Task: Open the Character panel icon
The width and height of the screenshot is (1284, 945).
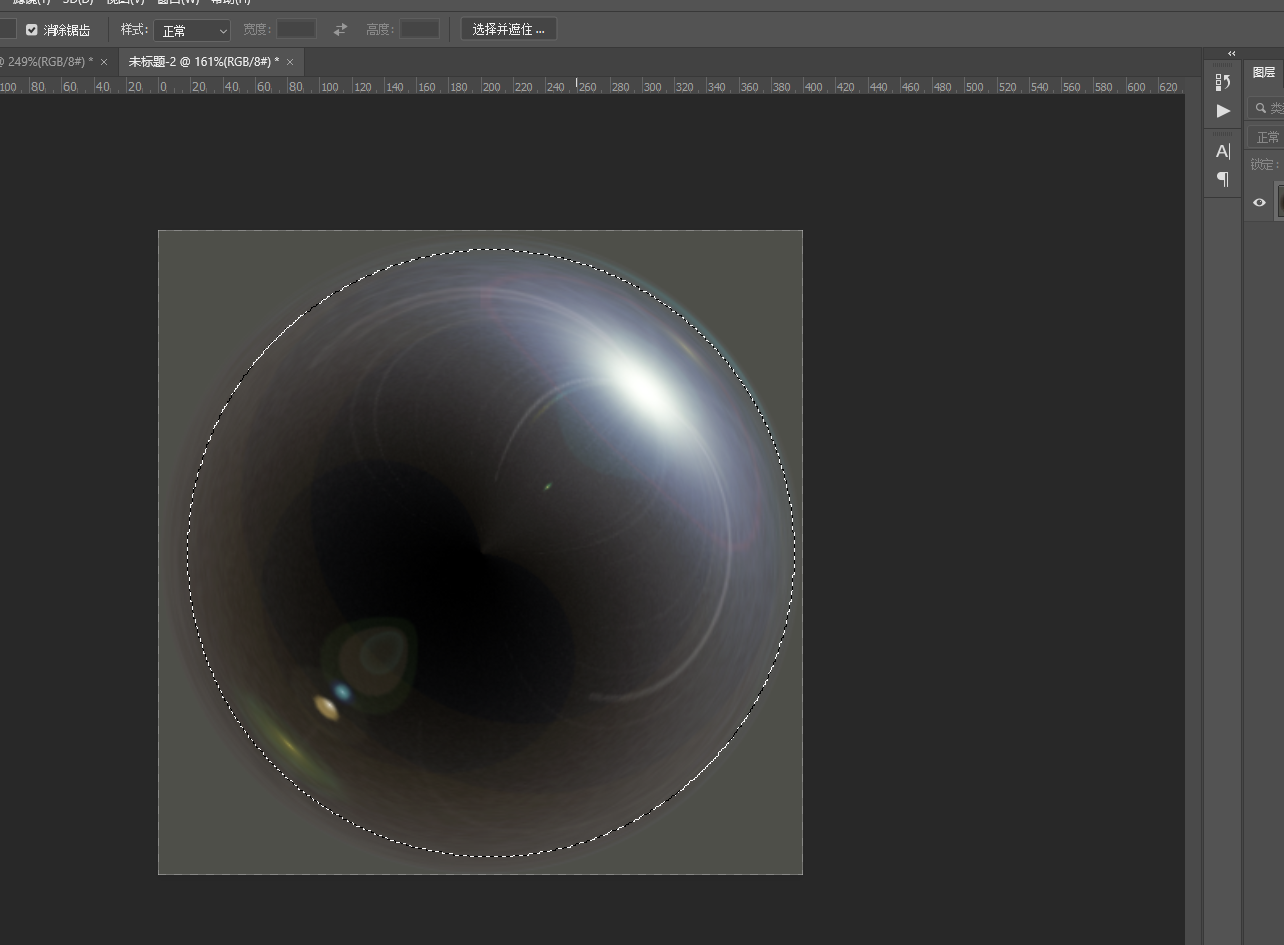Action: point(1222,151)
